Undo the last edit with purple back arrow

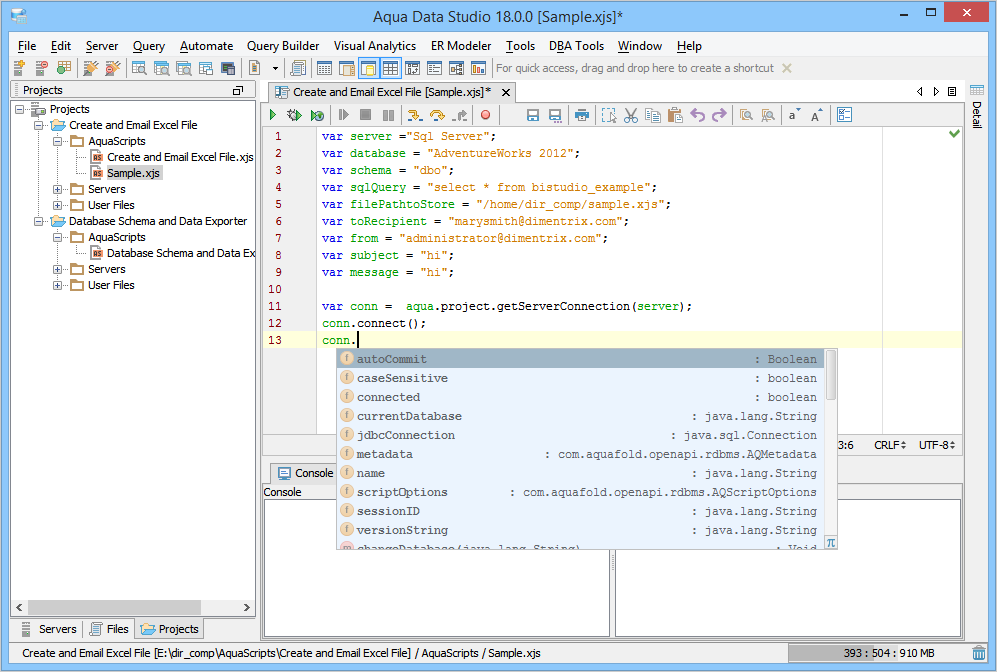tap(698, 115)
